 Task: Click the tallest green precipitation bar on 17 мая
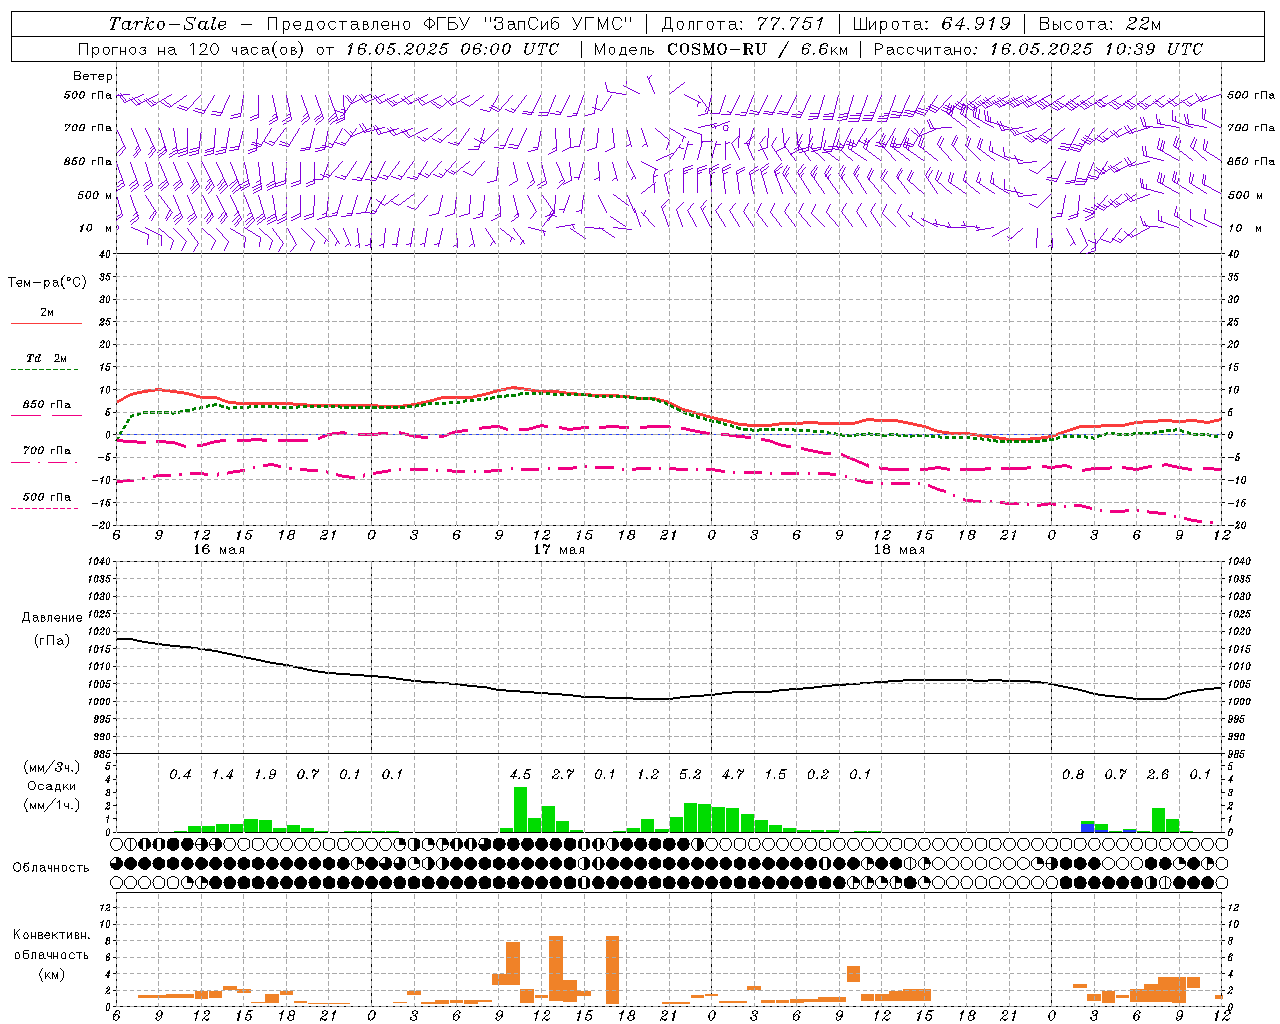[520, 810]
